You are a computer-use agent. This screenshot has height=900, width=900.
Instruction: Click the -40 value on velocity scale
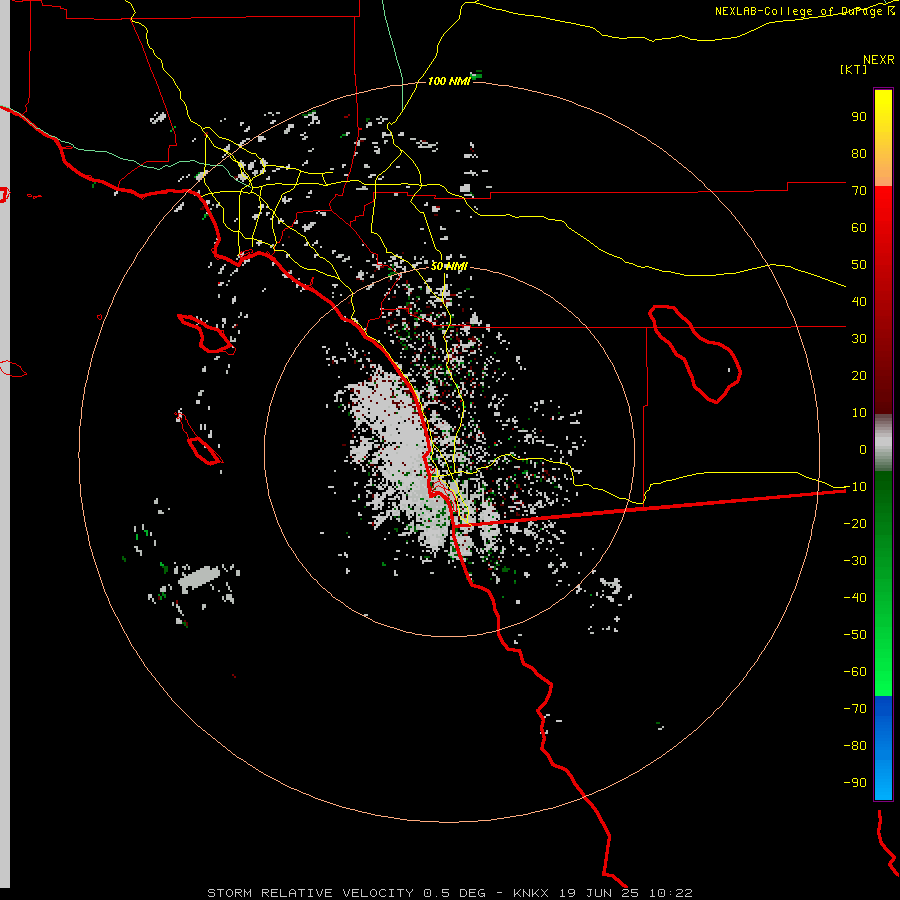pyautogui.click(x=855, y=598)
